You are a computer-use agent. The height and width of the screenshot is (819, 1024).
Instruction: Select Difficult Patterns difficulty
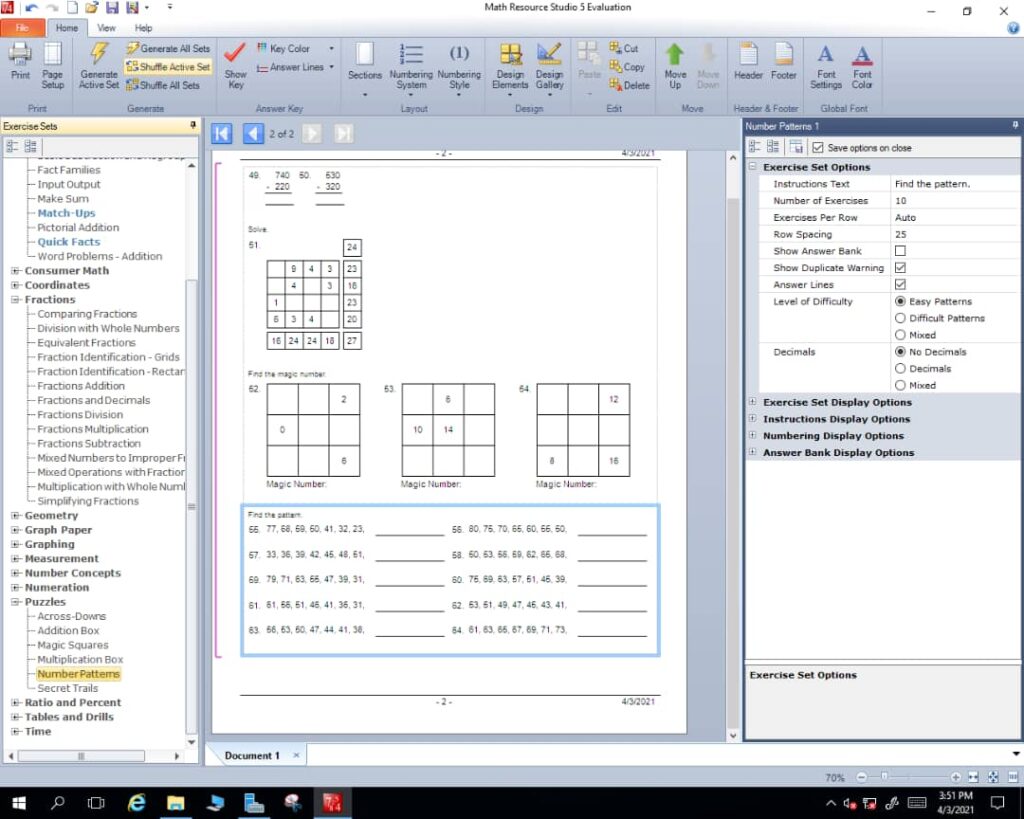[x=900, y=318]
